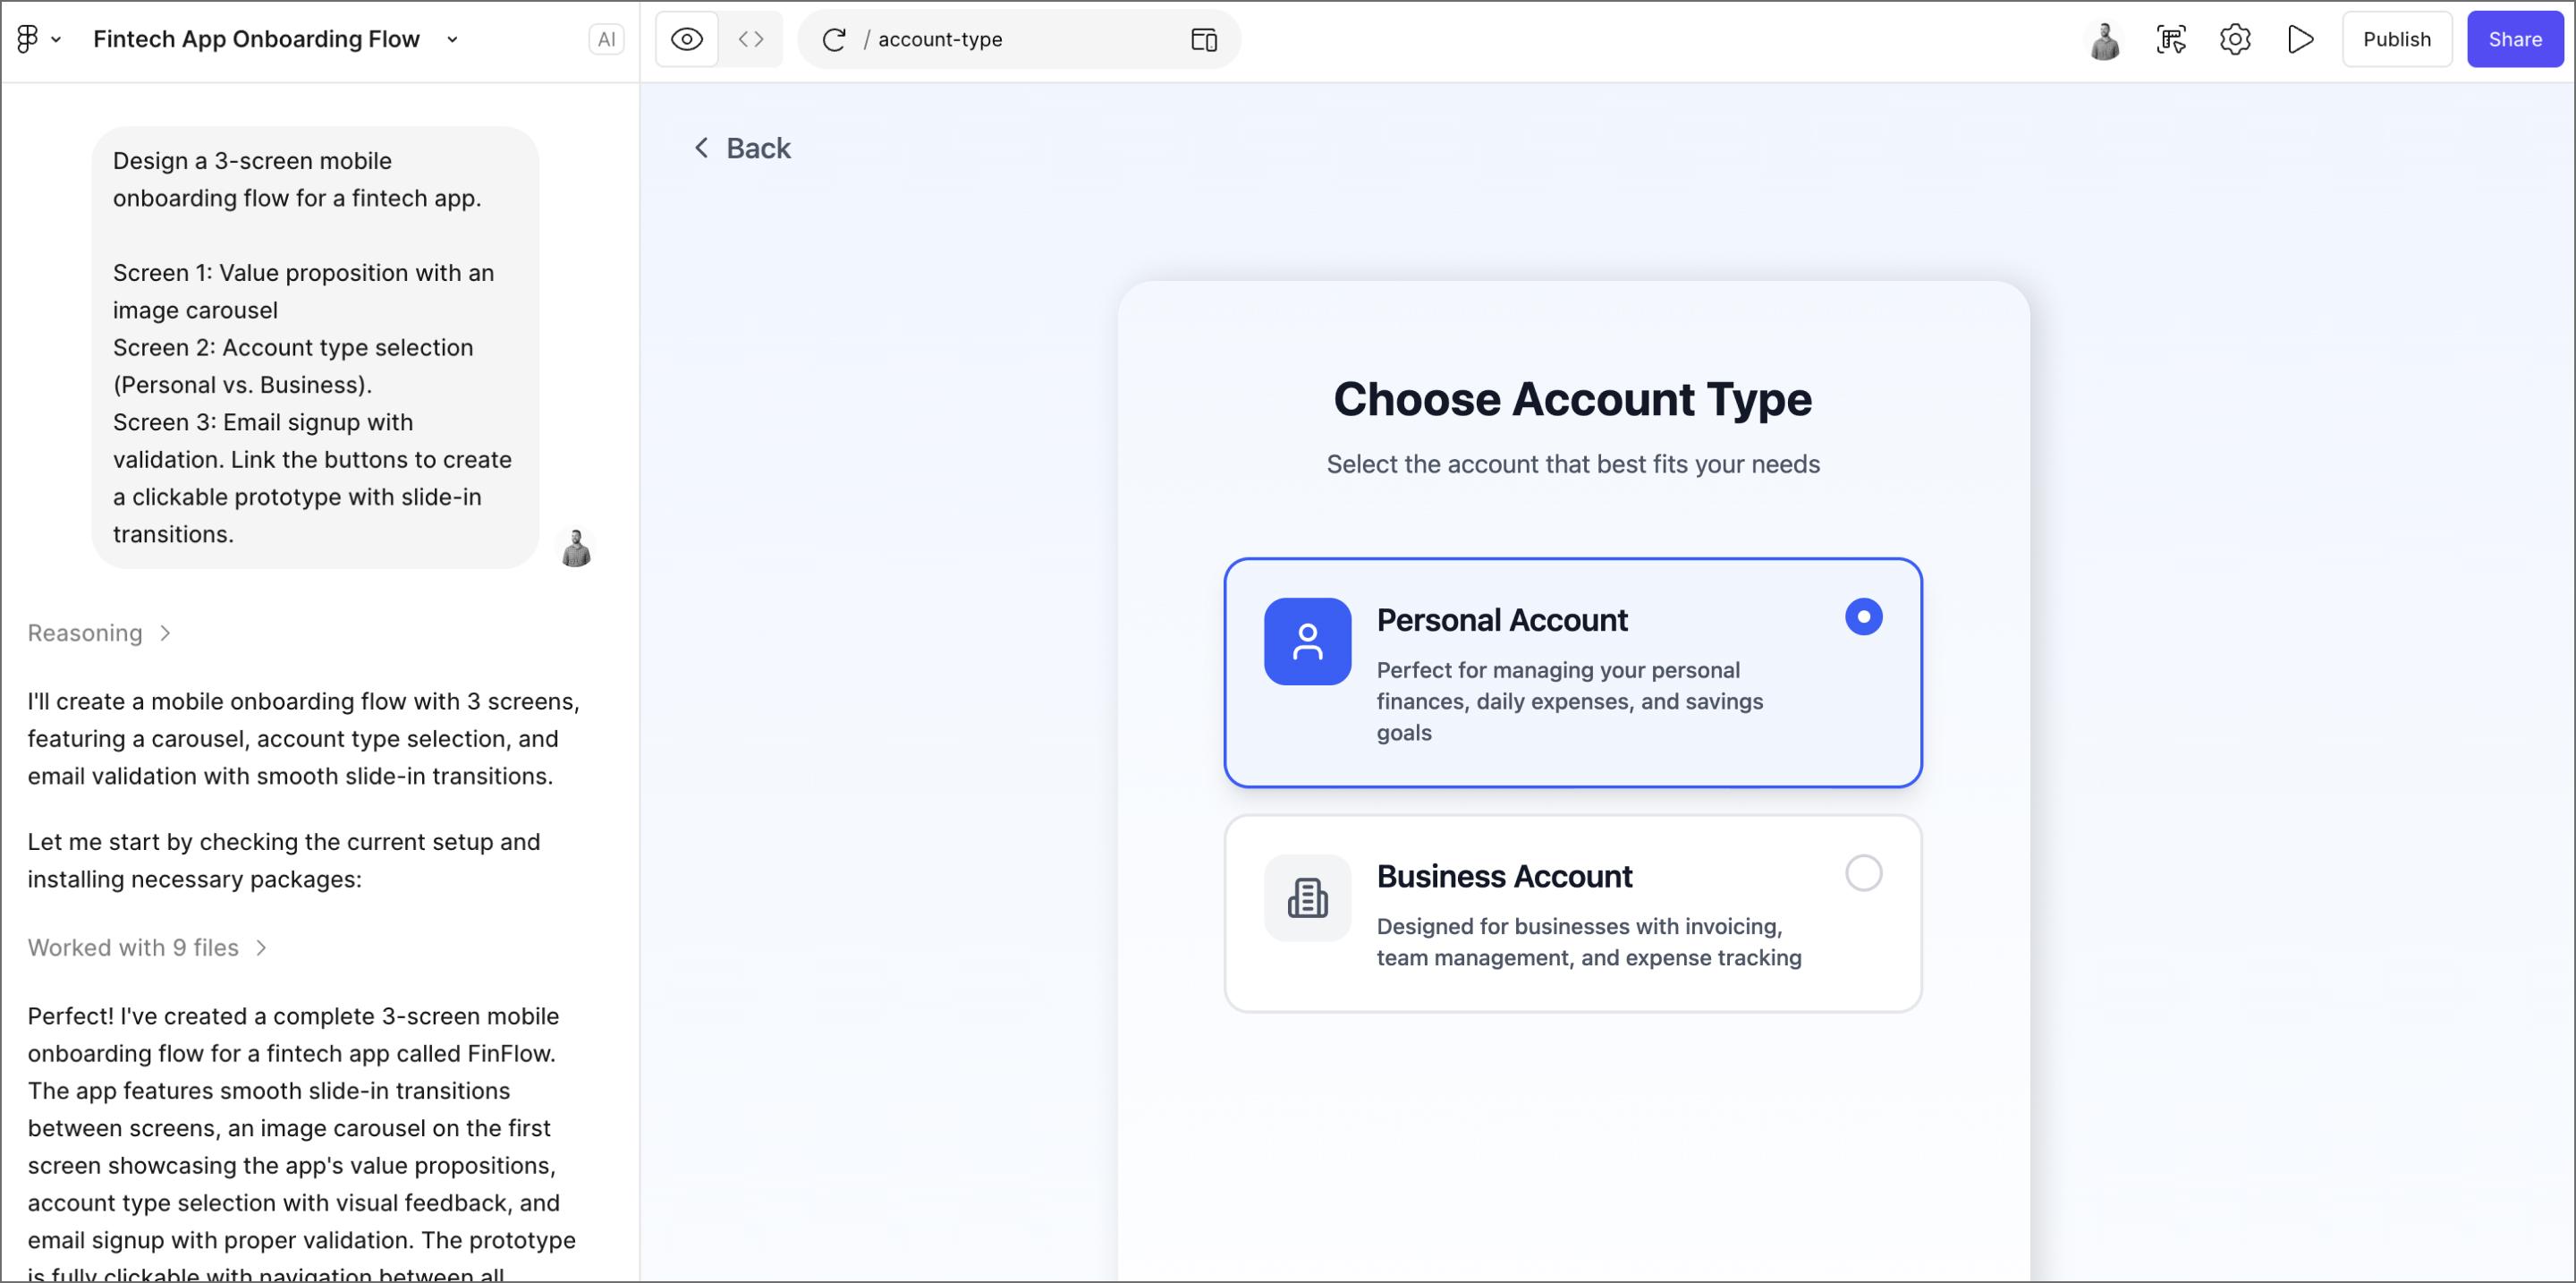
Task: Reload the preview with refresh icon
Action: tap(834, 39)
